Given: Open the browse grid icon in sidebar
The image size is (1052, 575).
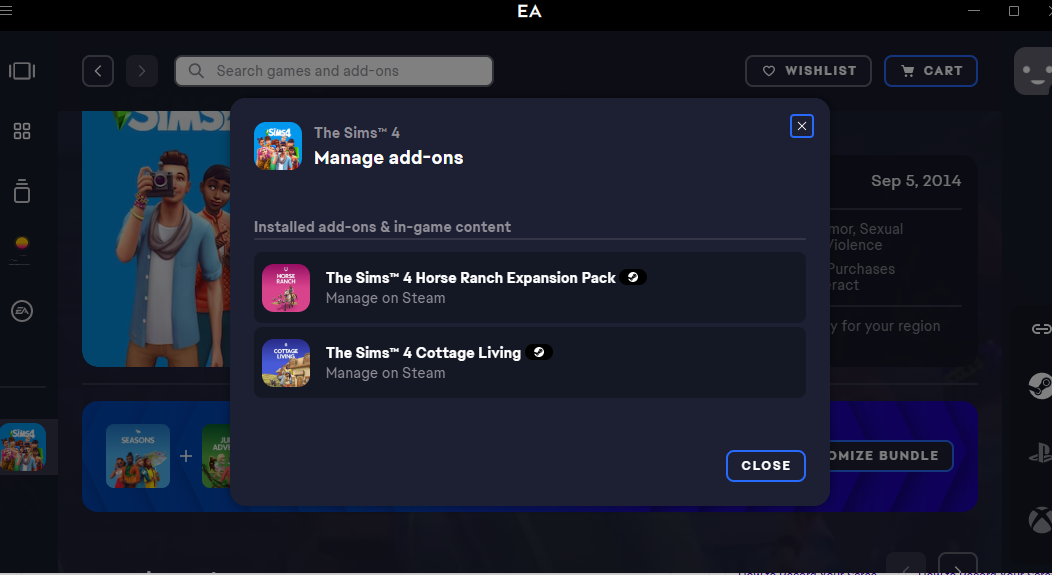Looking at the screenshot, I should [x=22, y=131].
